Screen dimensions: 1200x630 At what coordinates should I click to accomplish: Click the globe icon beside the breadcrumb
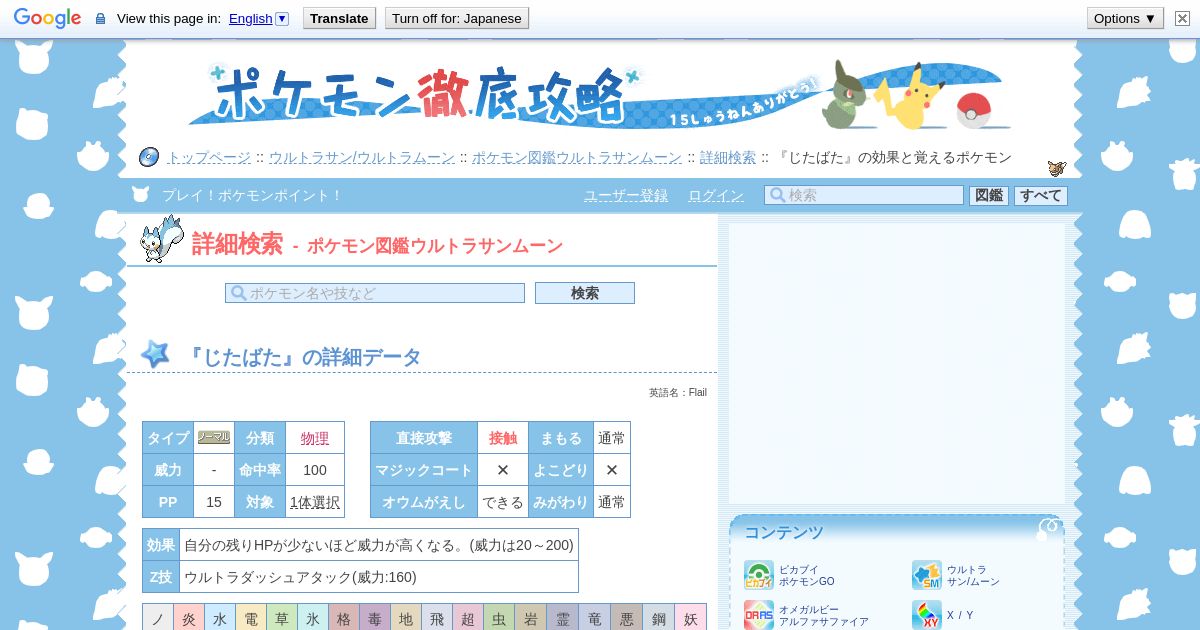[149, 157]
